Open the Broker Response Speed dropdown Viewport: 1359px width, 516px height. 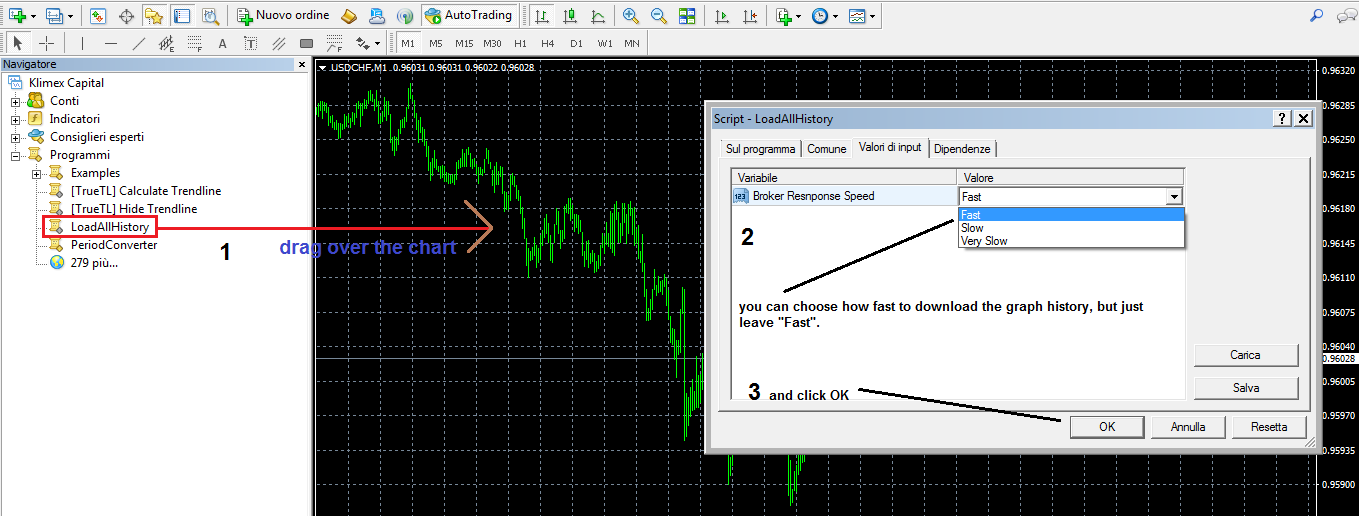(1174, 197)
